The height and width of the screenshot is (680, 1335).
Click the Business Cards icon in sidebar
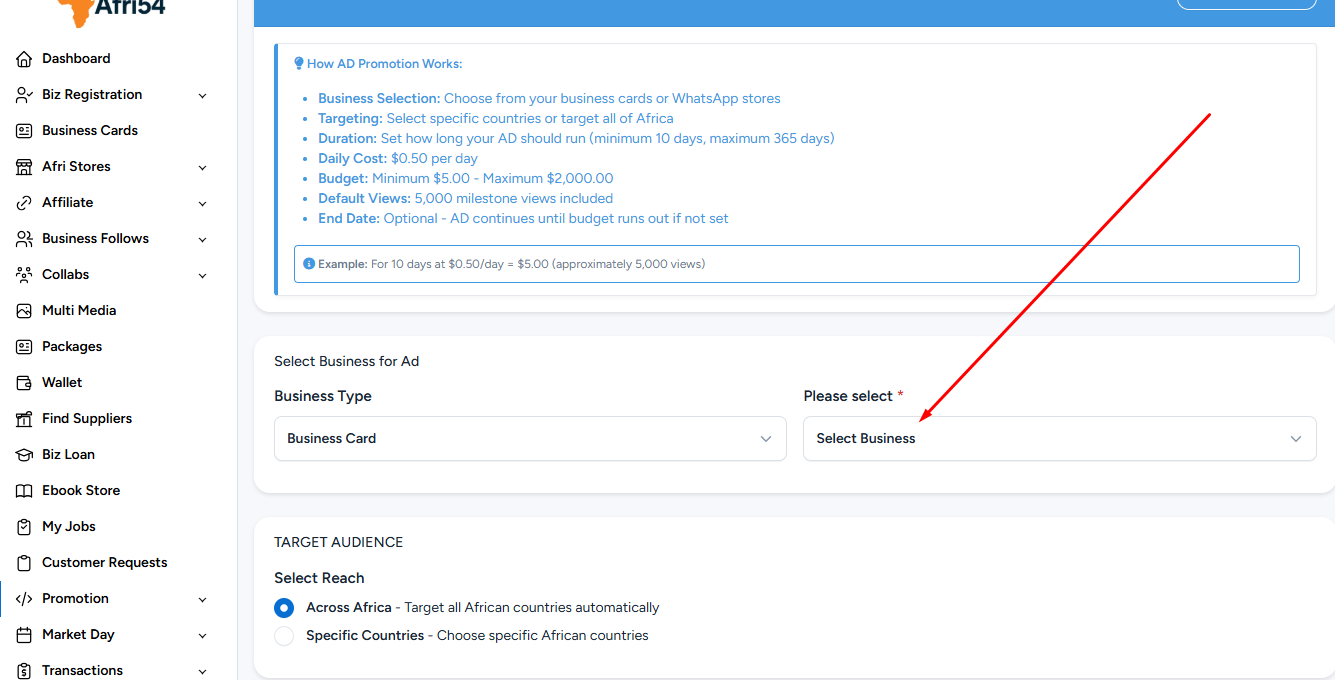(x=24, y=131)
